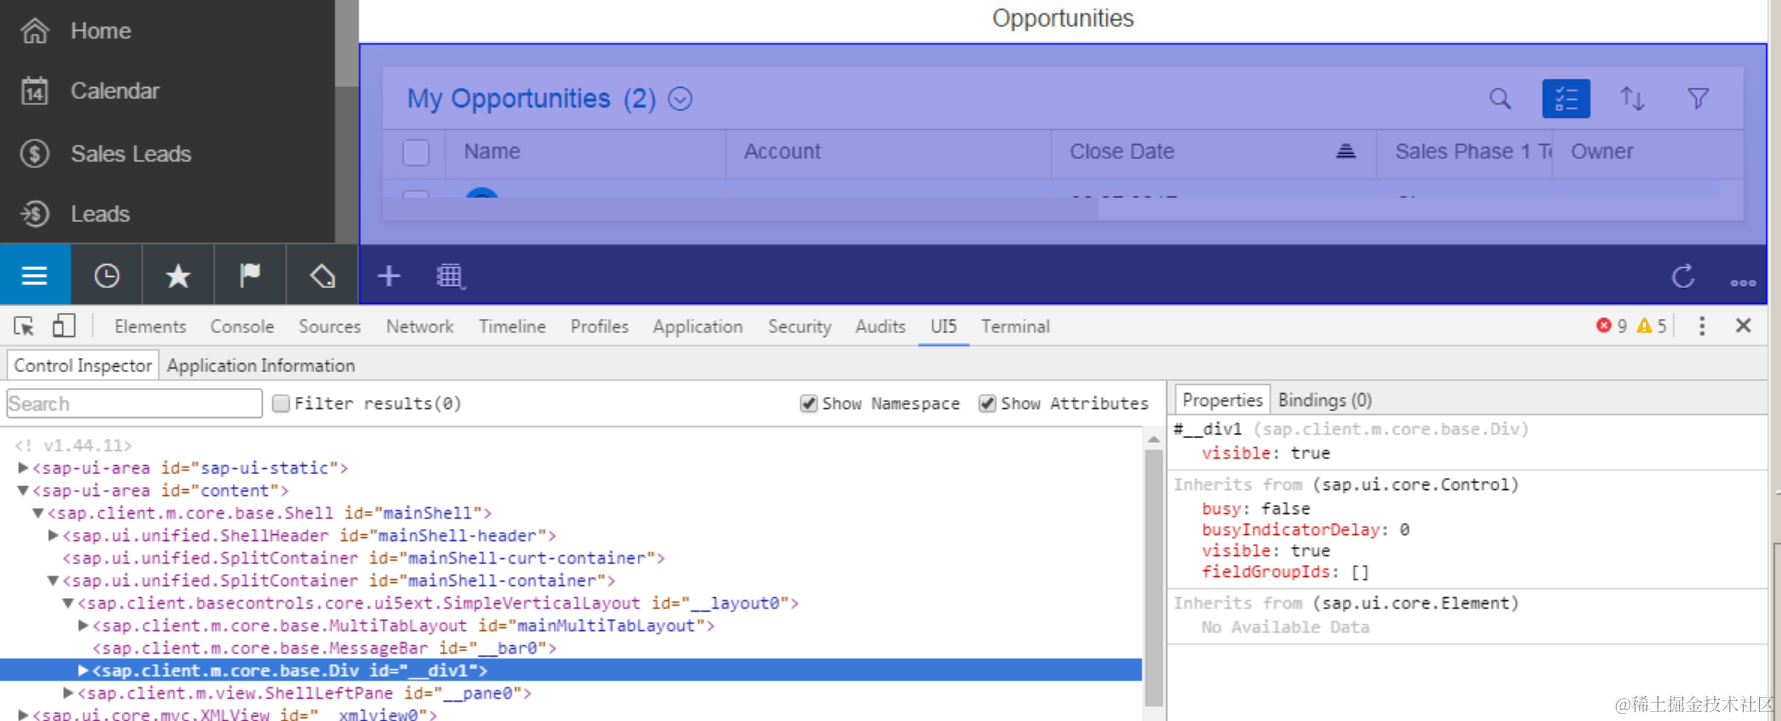The width and height of the screenshot is (1781, 721).
Task: Click the search magnifier in My Opportunities
Action: [1500, 98]
